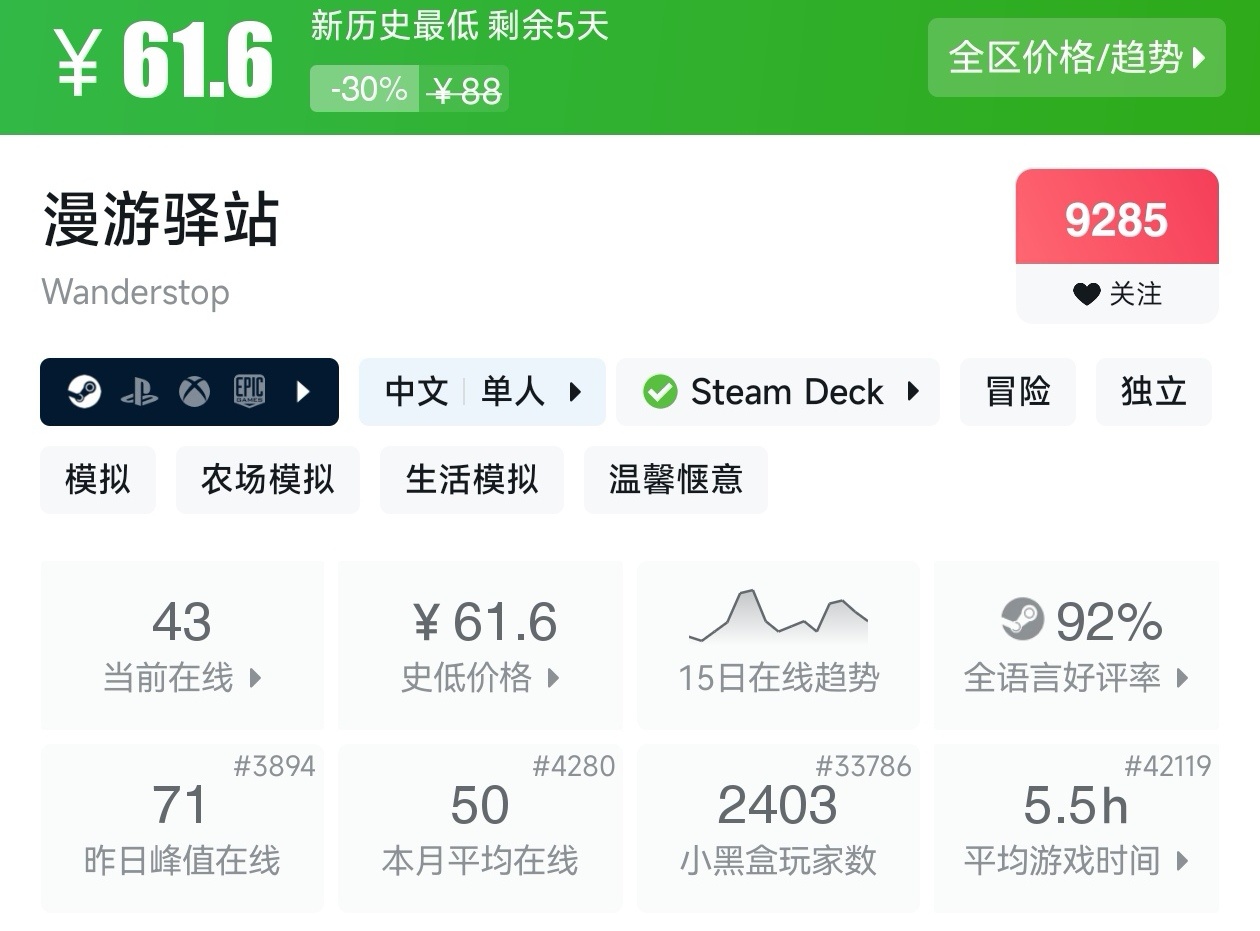Image resolution: width=1260 pixels, height=931 pixels.
Task: Open 当前在线 player count details
Action: (x=182, y=645)
